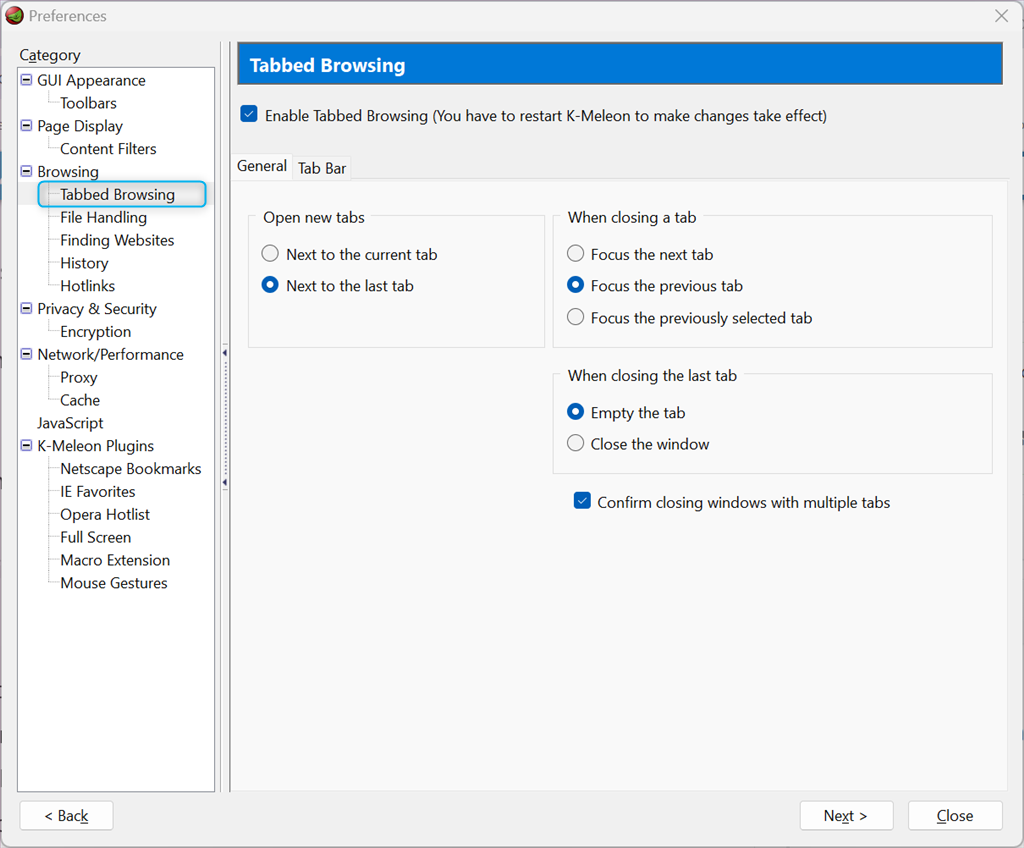Image resolution: width=1024 pixels, height=848 pixels.
Task: Open the File Handling preferences
Action: click(x=103, y=218)
